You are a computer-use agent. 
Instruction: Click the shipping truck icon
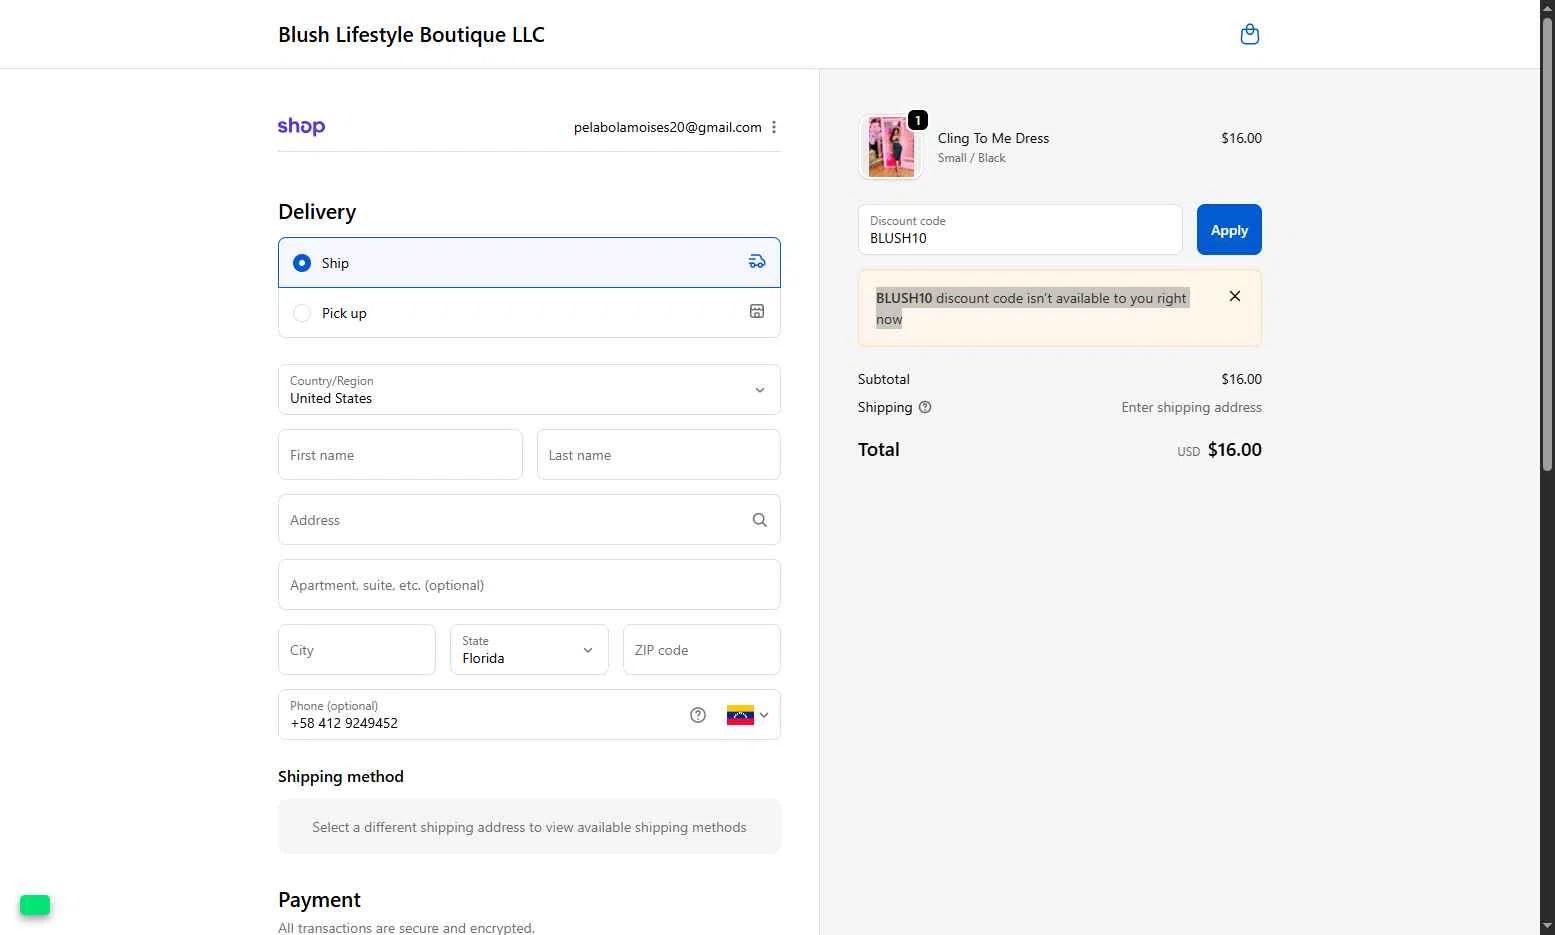(757, 262)
